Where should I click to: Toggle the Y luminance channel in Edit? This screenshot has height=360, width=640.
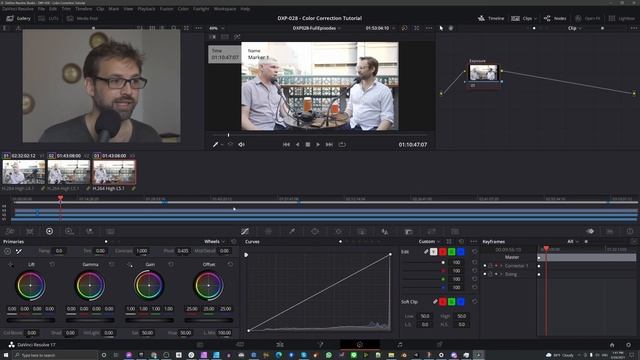coord(433,252)
